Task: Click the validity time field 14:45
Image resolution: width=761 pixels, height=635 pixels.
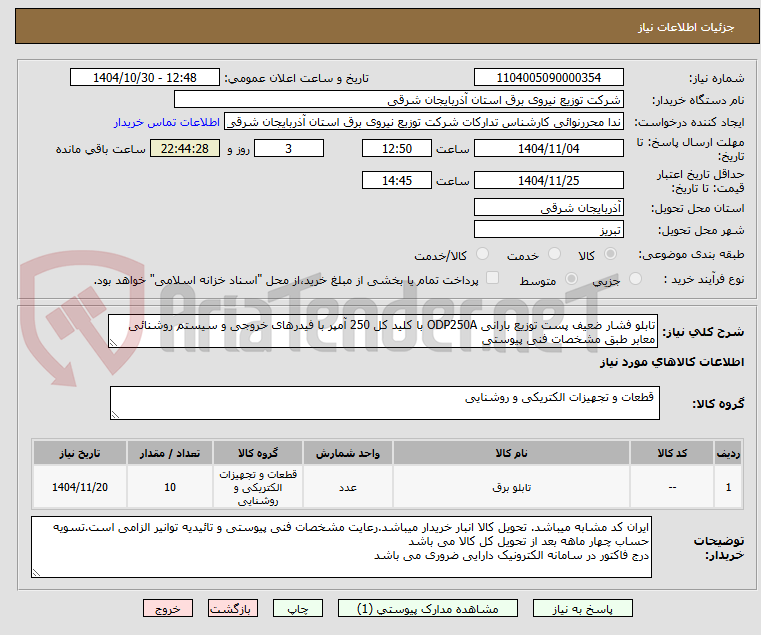Action: tap(397, 181)
